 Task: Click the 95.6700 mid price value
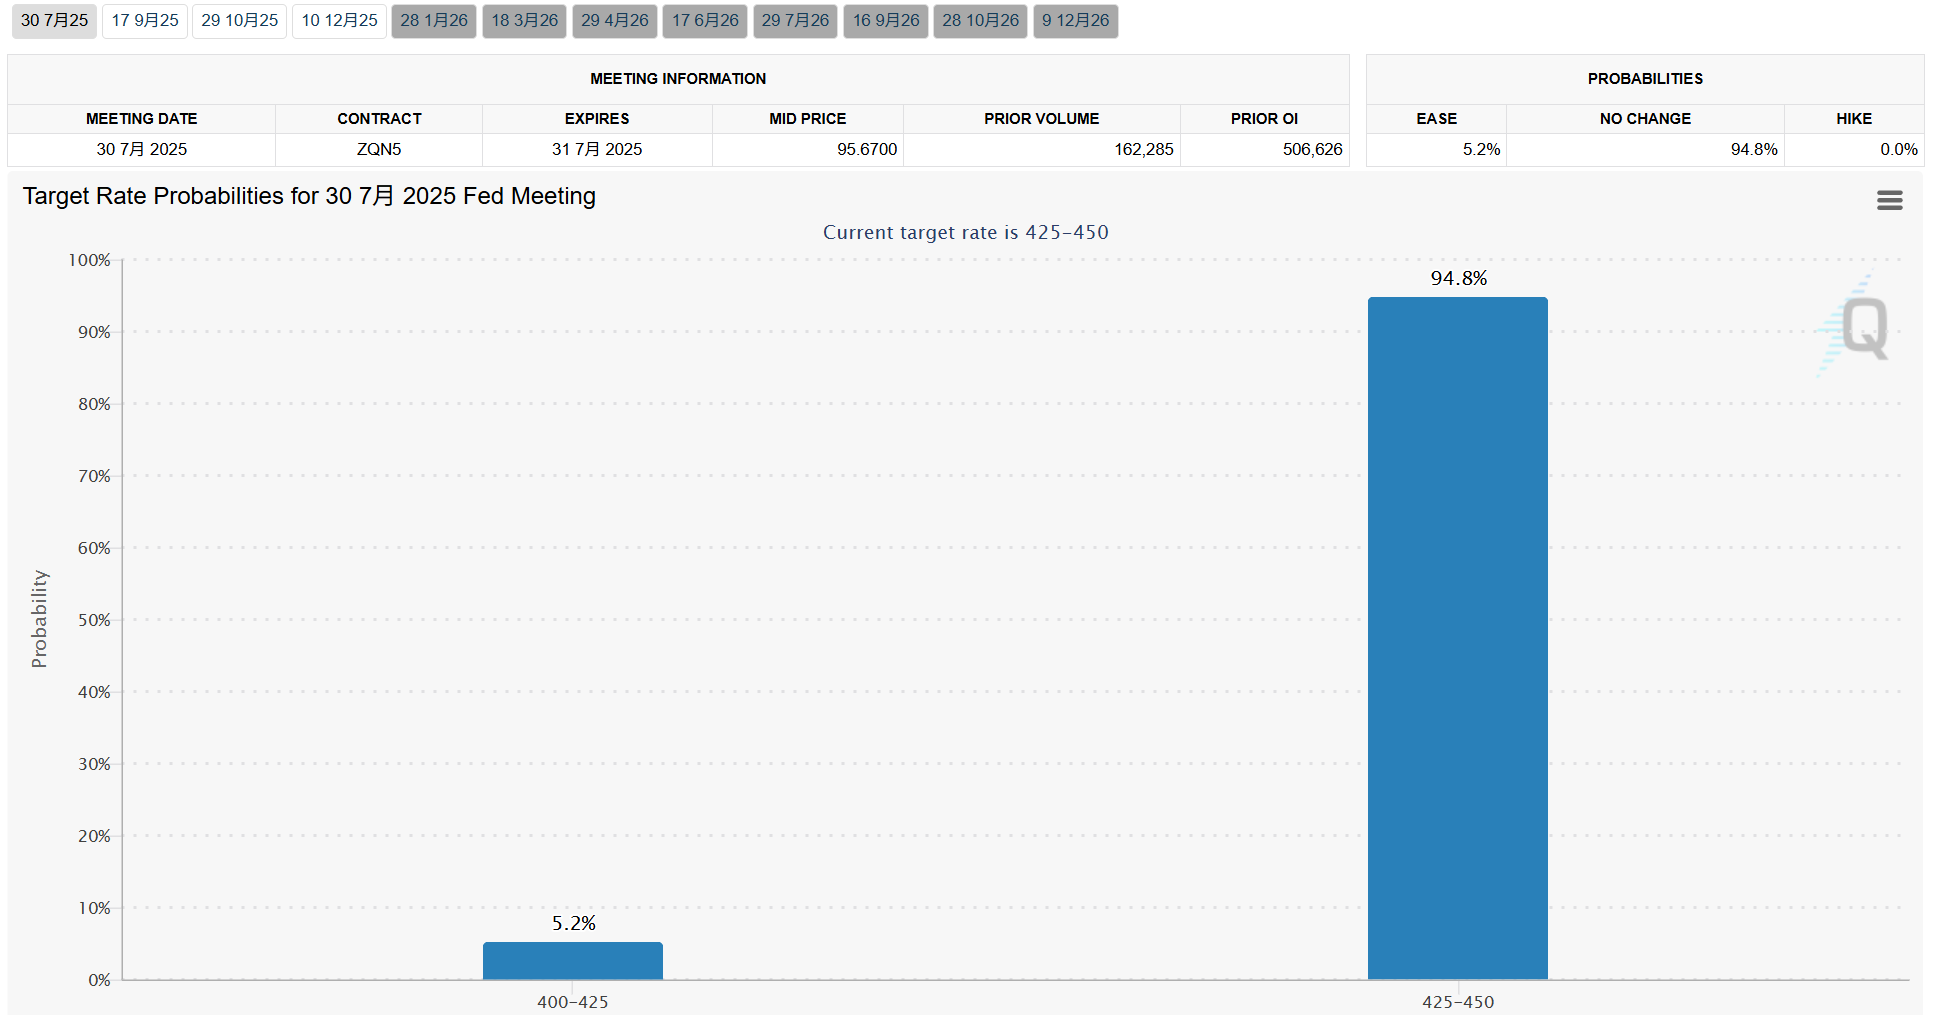pyautogui.click(x=867, y=149)
